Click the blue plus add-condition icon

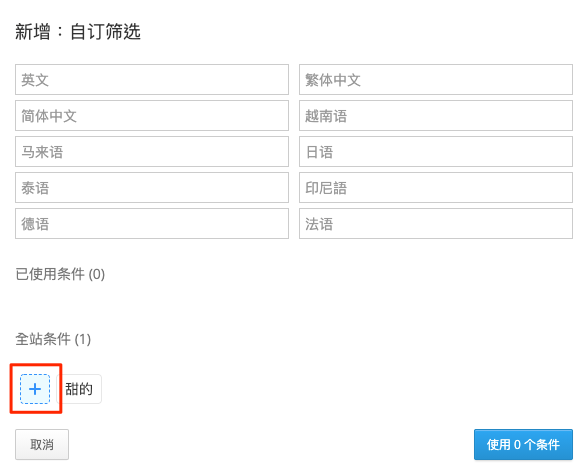(x=35, y=389)
